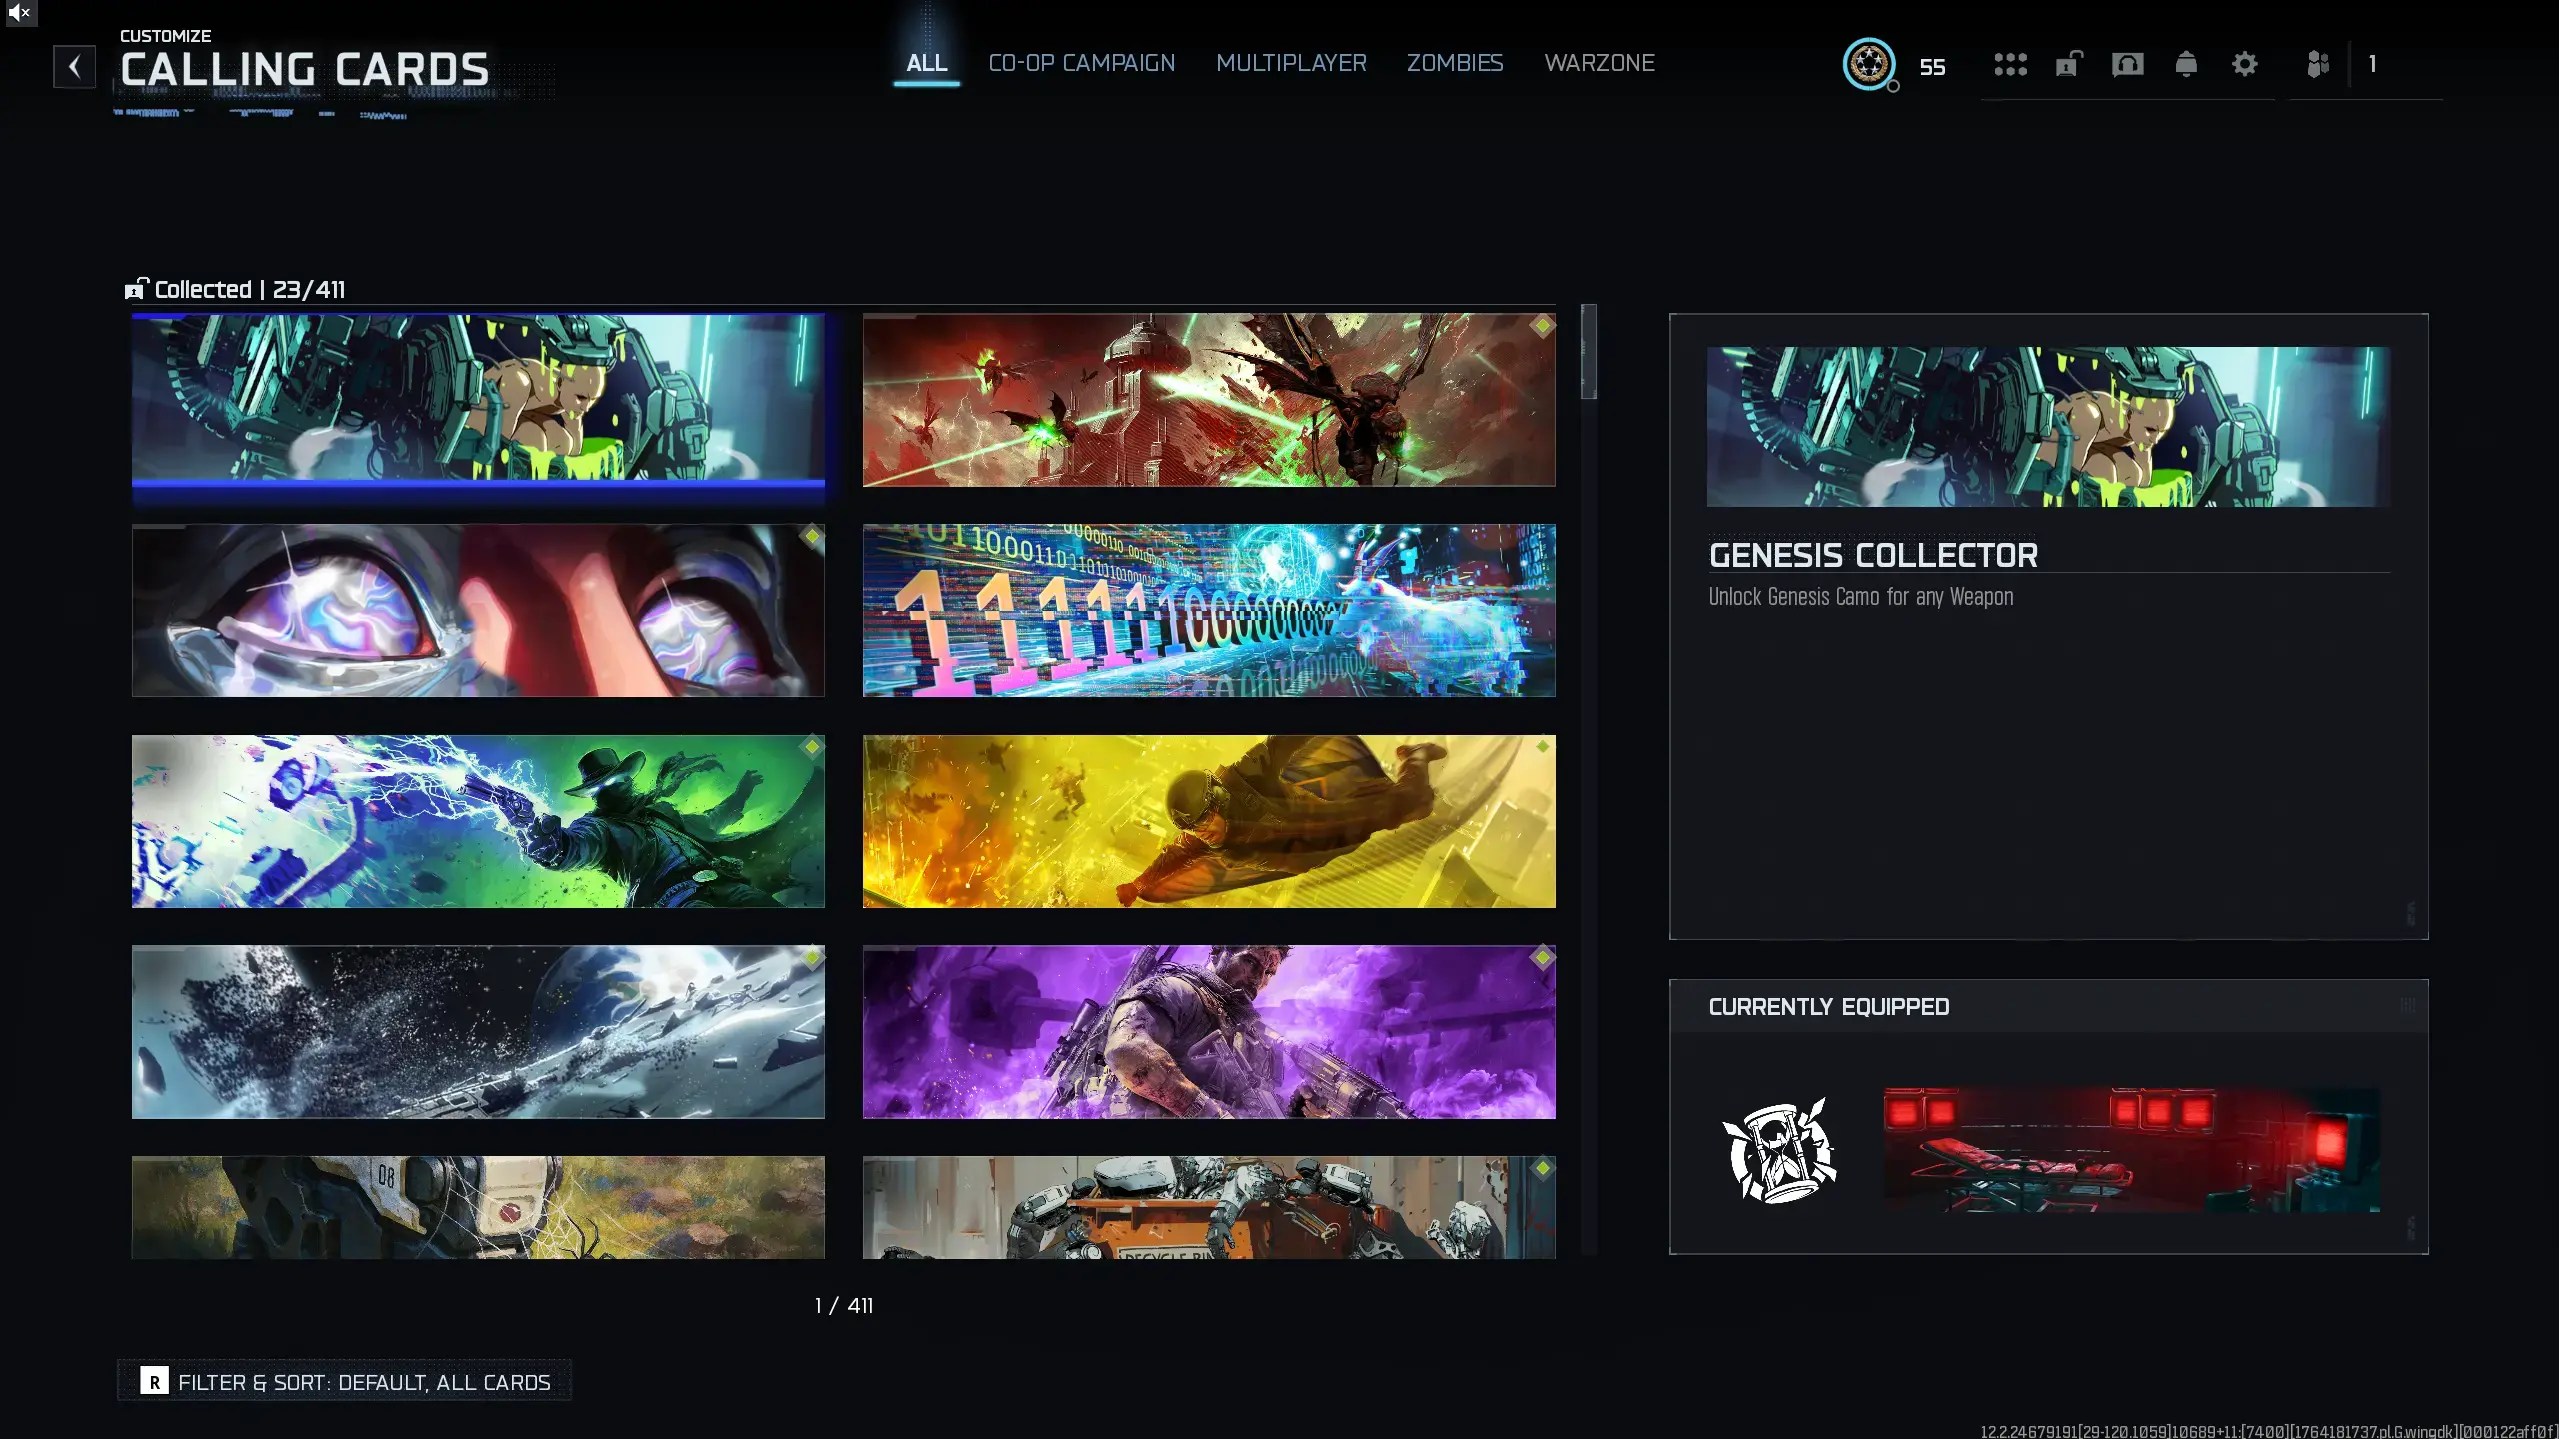
Task: Click the equipped hourglass emblem
Action: pos(1779,1150)
